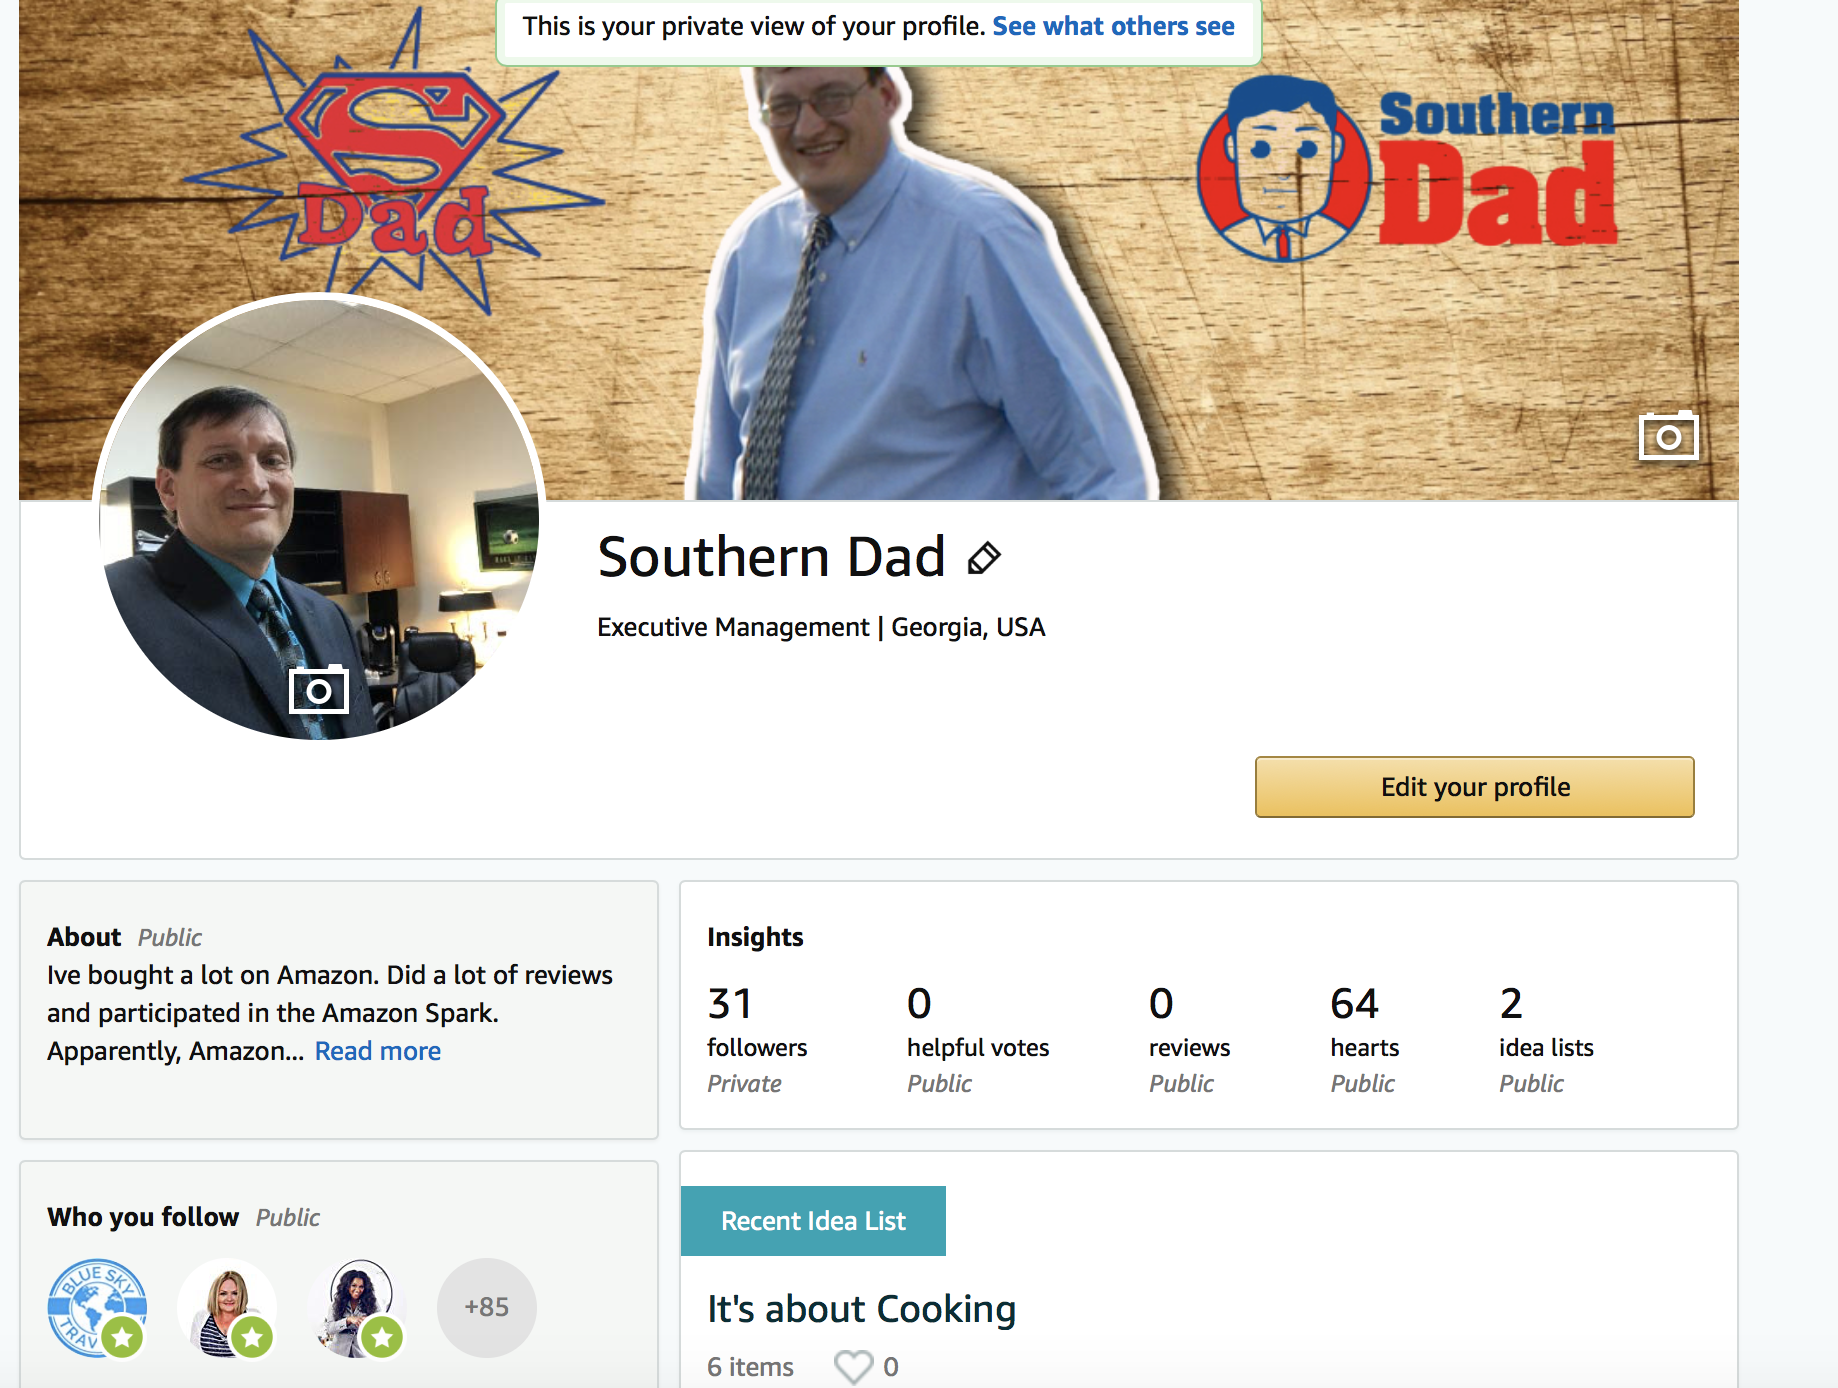This screenshot has width=1838, height=1388.
Task: Expand the About text with Read more
Action: (x=378, y=1051)
